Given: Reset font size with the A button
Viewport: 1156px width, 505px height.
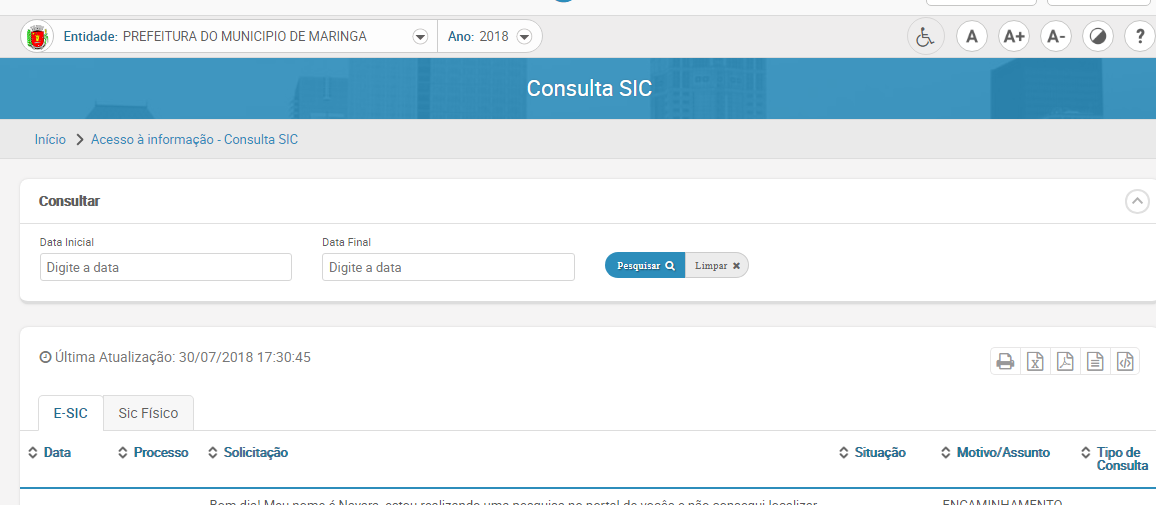Looking at the screenshot, I should click(972, 36).
